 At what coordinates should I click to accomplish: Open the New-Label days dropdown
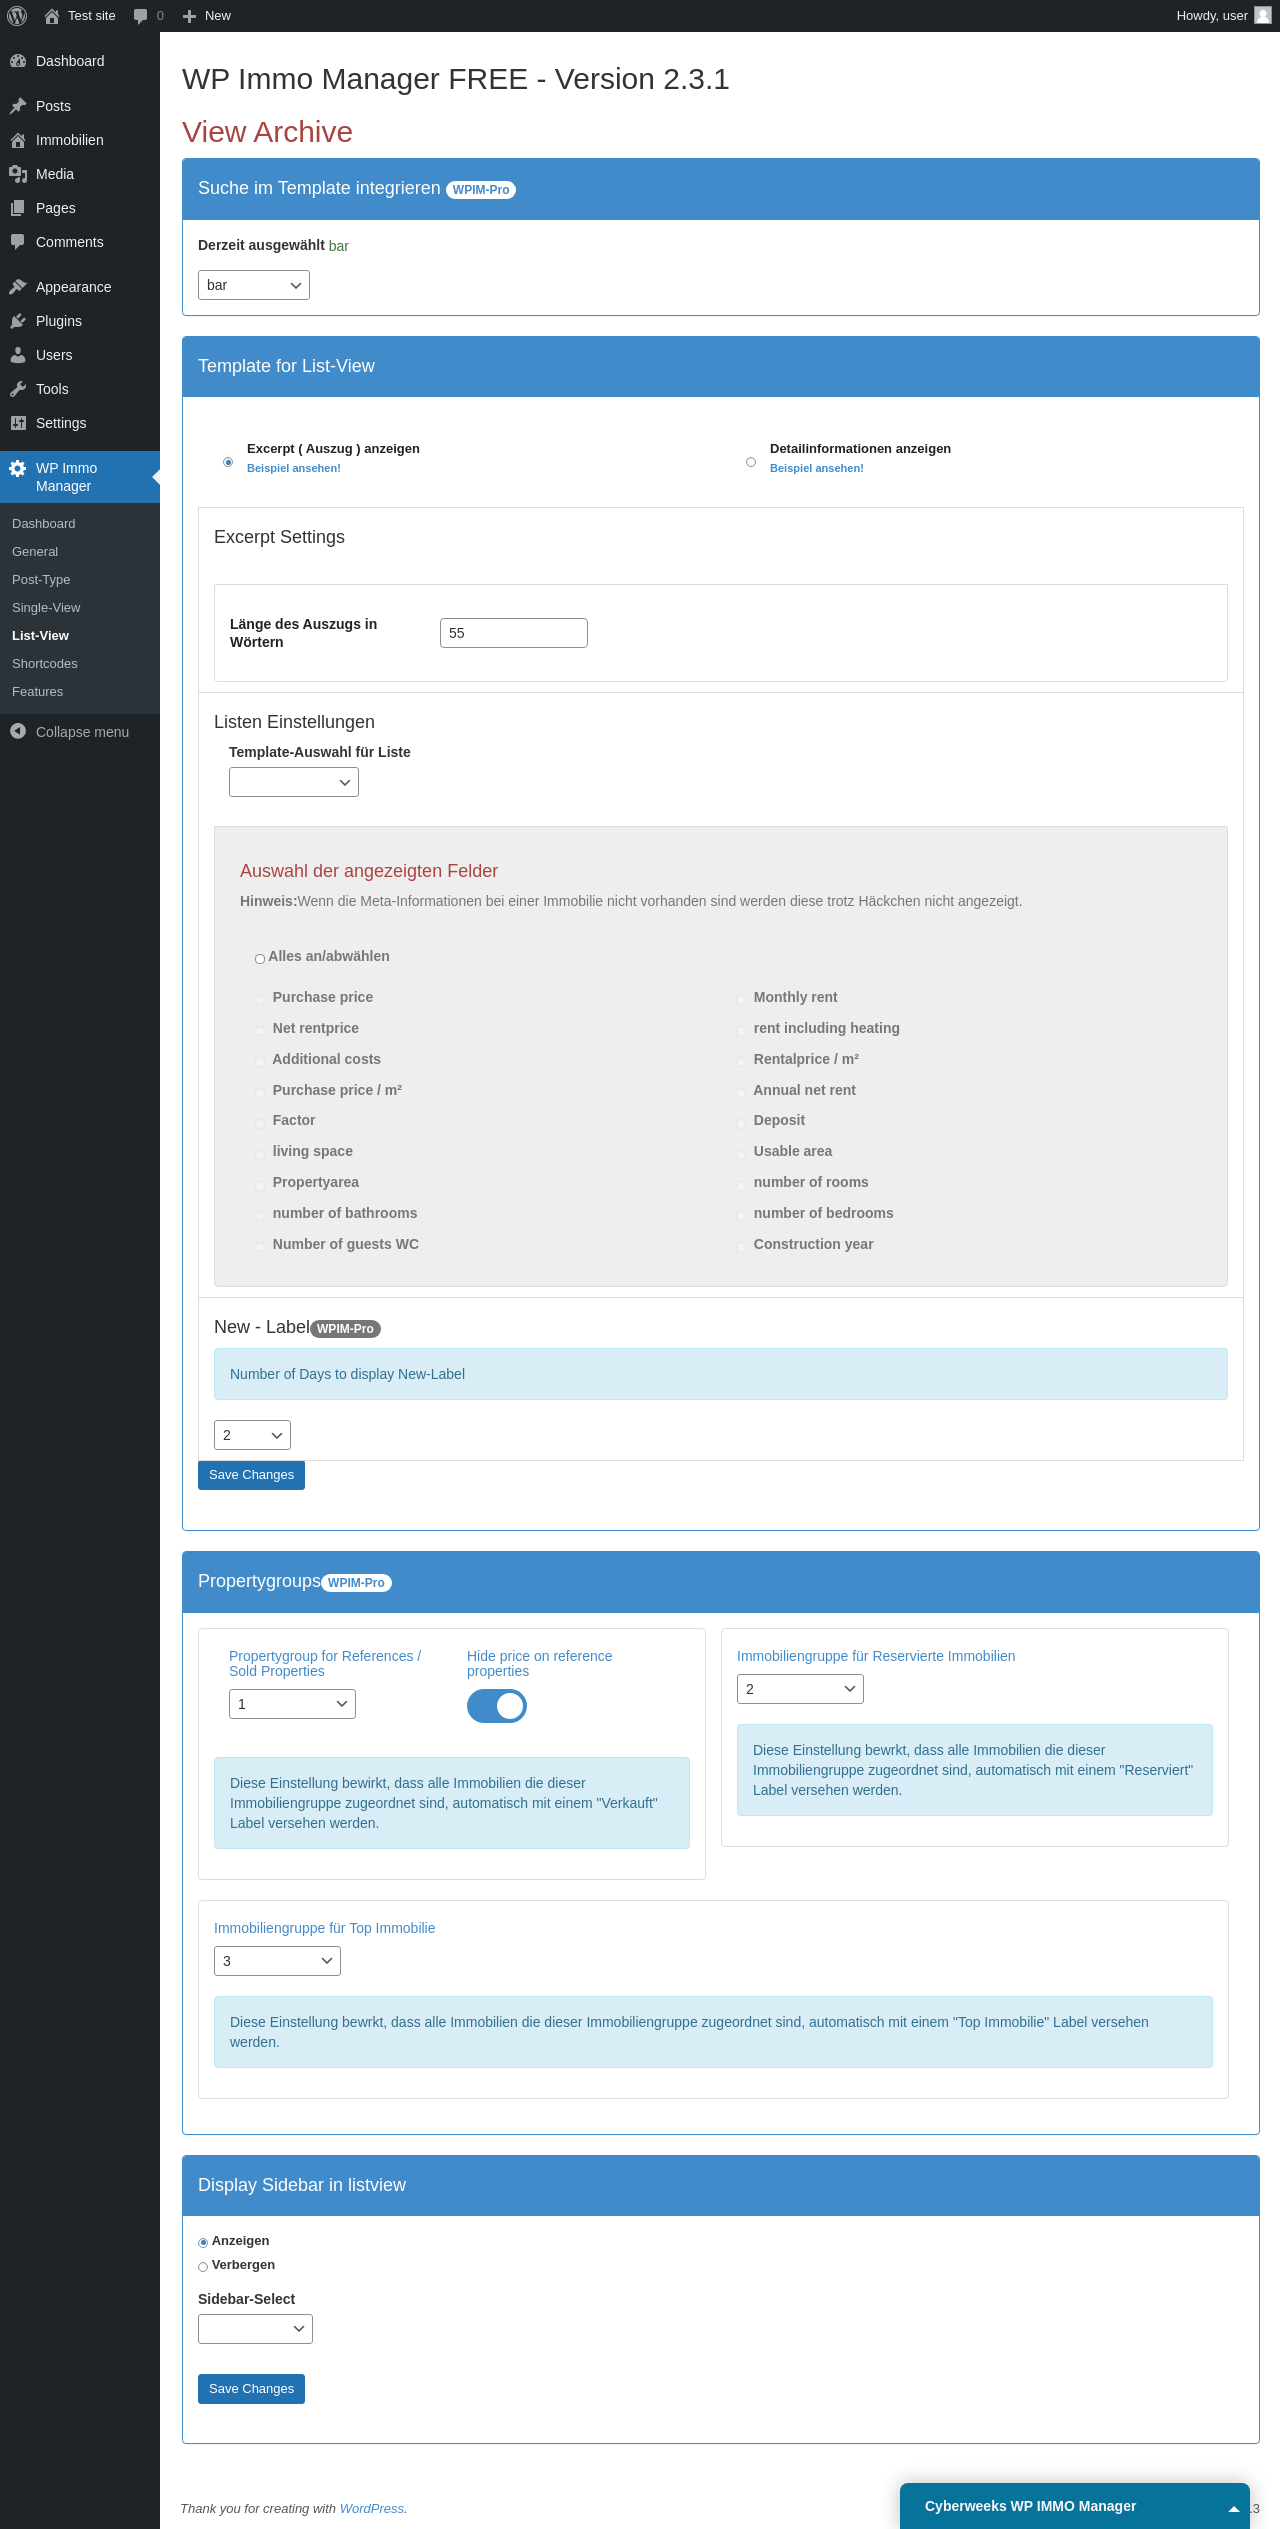click(252, 1435)
